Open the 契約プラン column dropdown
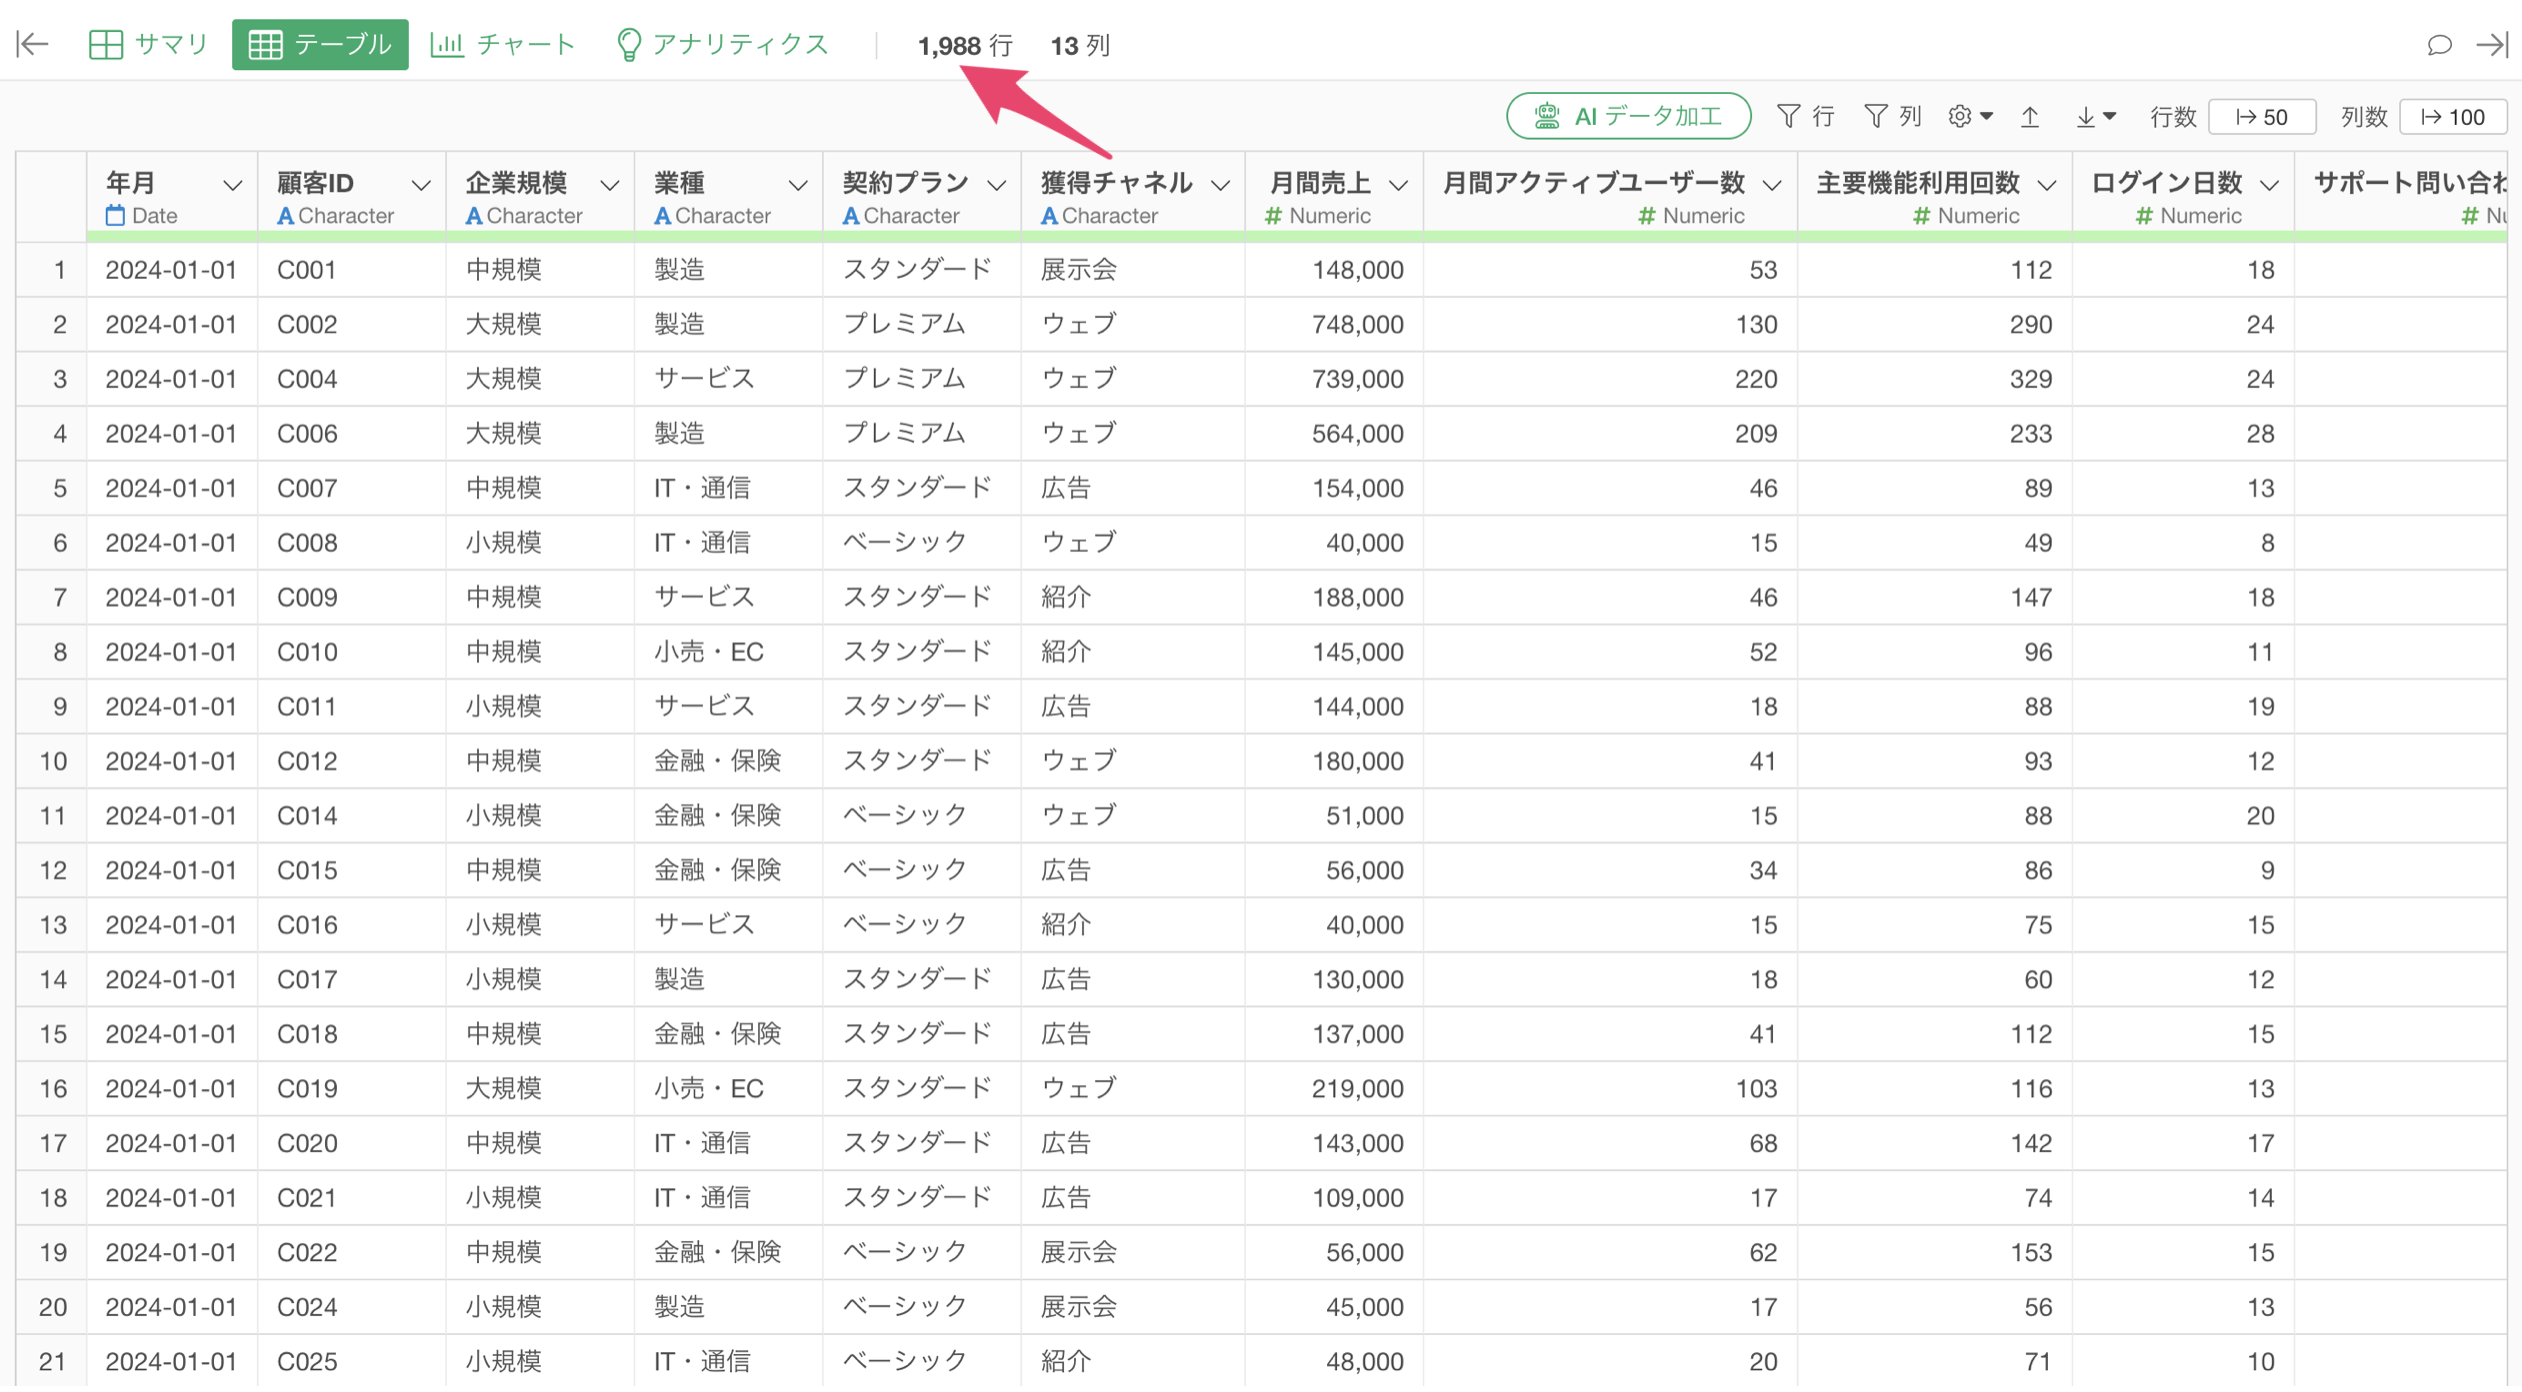2522x1392 pixels. 996,185
